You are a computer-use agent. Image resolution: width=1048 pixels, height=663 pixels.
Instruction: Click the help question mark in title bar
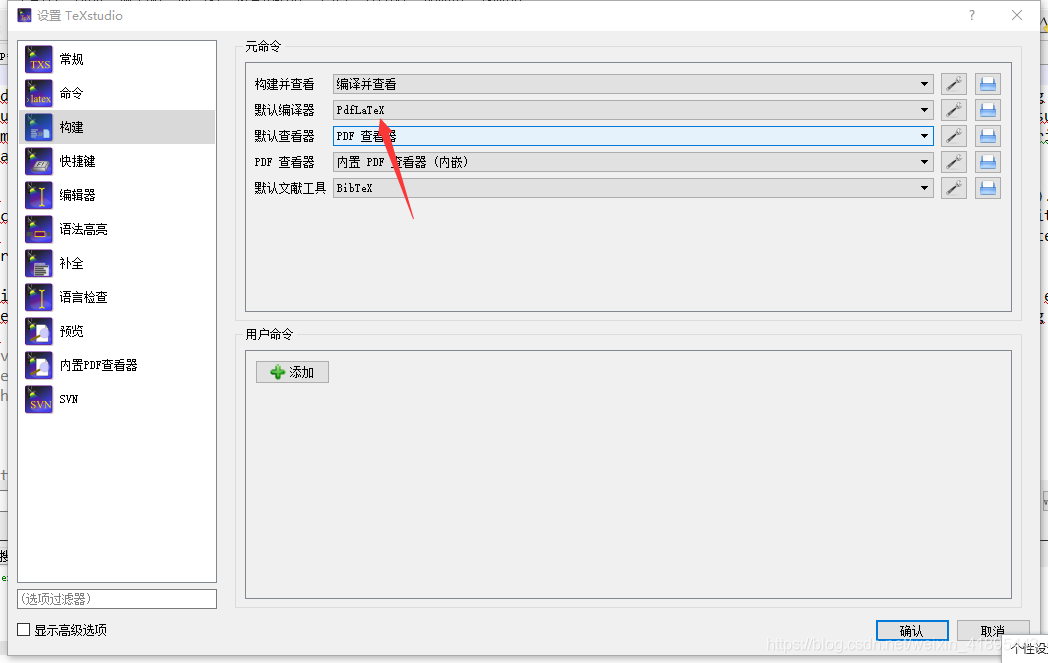[972, 15]
